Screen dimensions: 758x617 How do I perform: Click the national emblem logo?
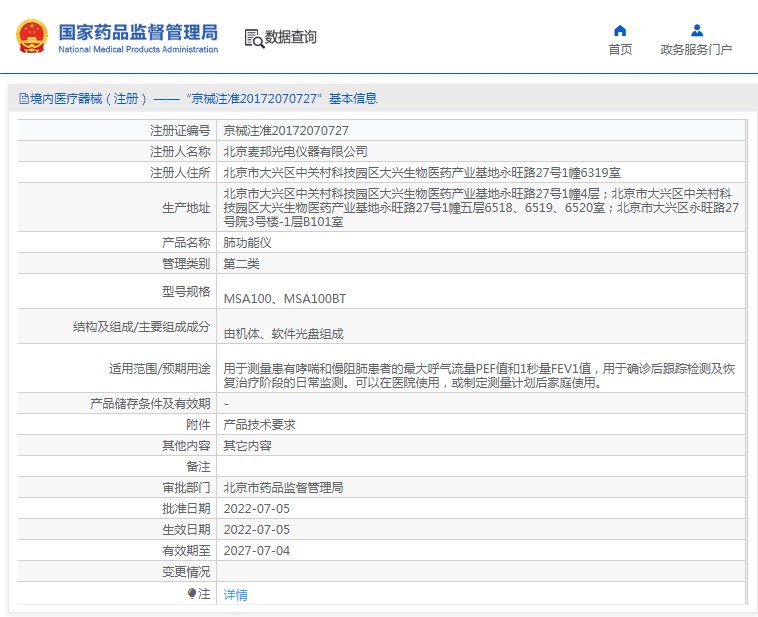pos(31,37)
